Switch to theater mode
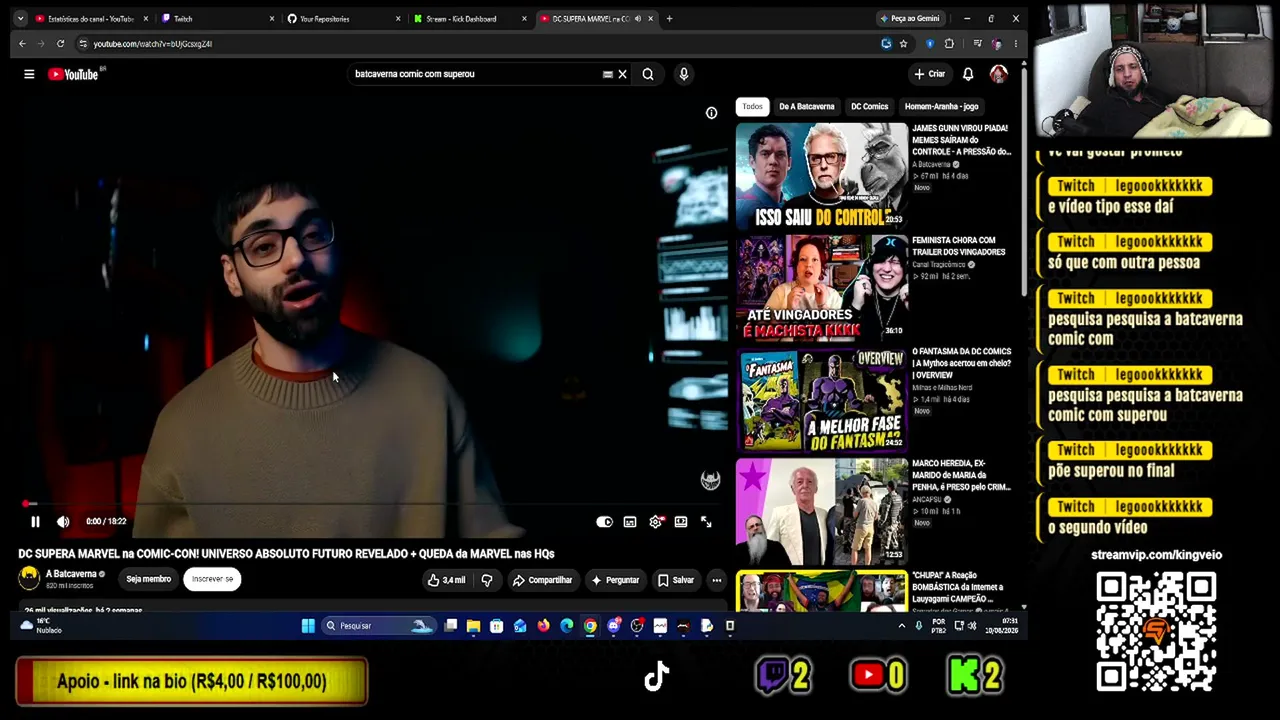 (681, 522)
